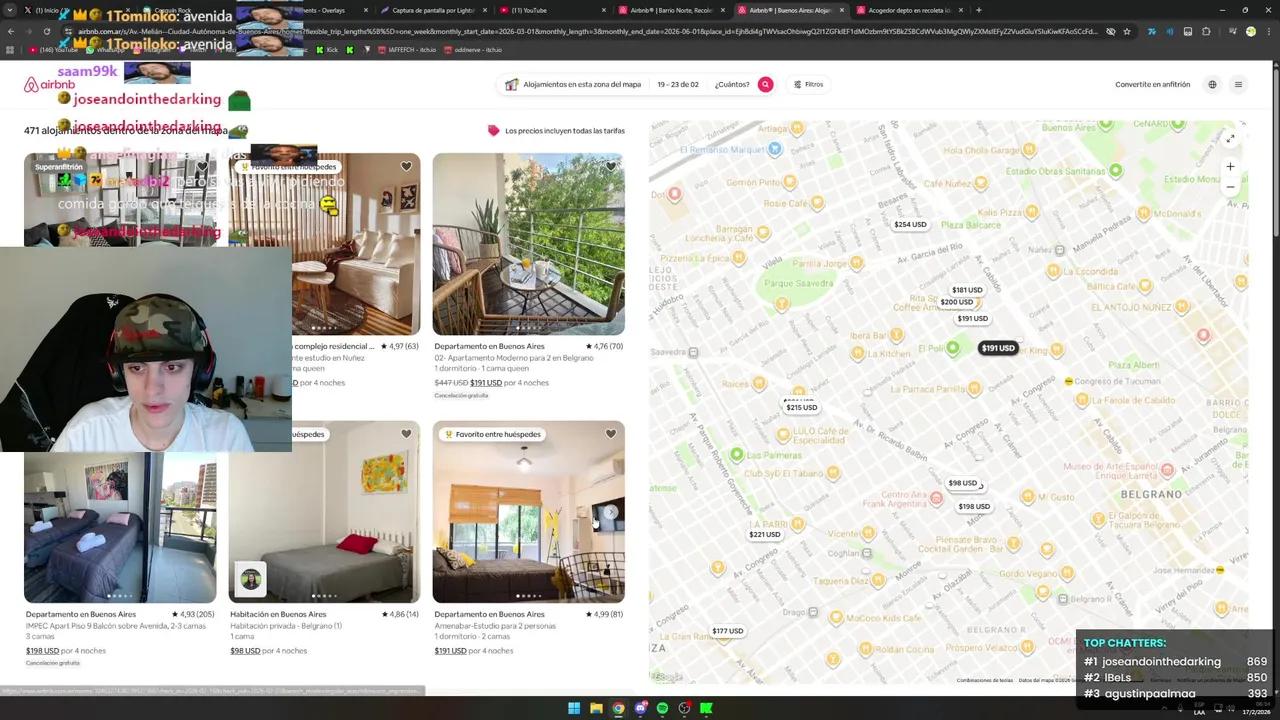
Task: Open the language globe icon
Action: coord(1212,84)
